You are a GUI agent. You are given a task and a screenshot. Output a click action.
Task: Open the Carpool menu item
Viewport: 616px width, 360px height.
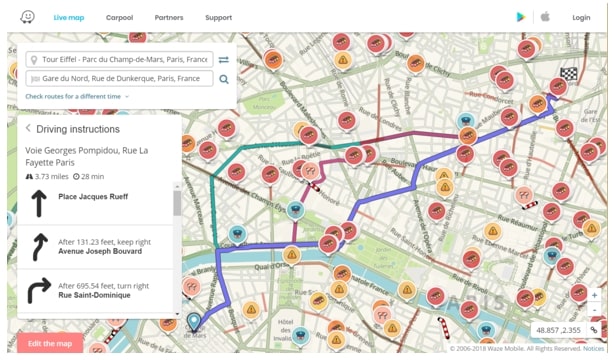tap(119, 17)
